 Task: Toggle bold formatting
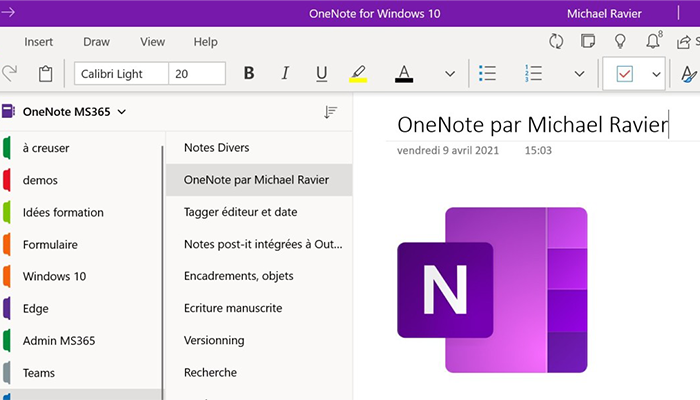point(249,73)
